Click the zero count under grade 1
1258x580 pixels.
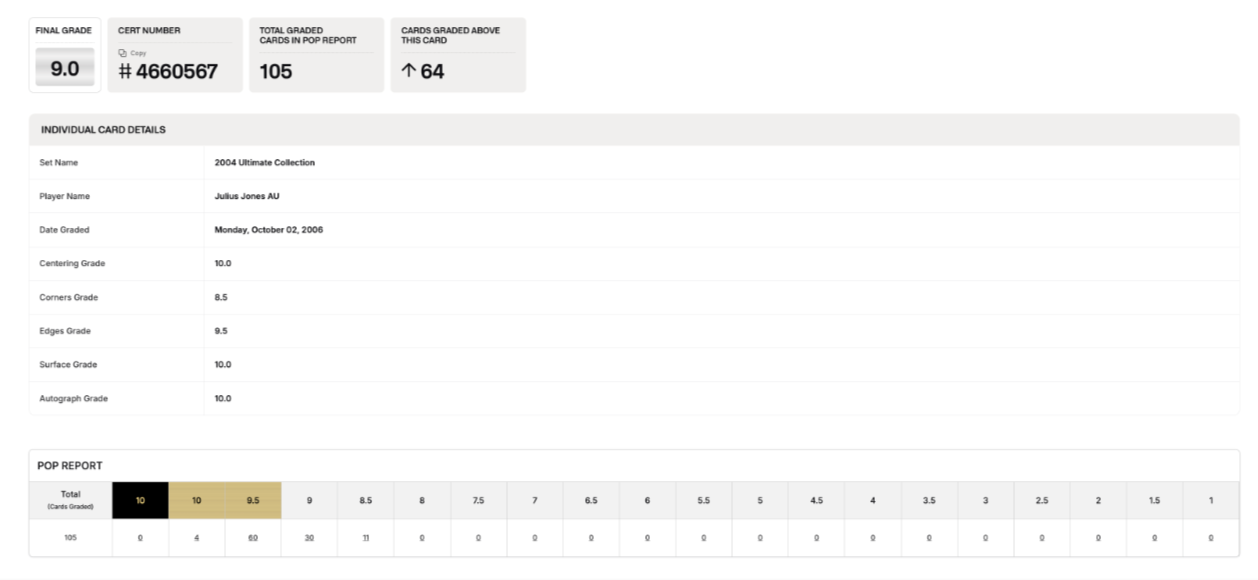pos(1210,537)
